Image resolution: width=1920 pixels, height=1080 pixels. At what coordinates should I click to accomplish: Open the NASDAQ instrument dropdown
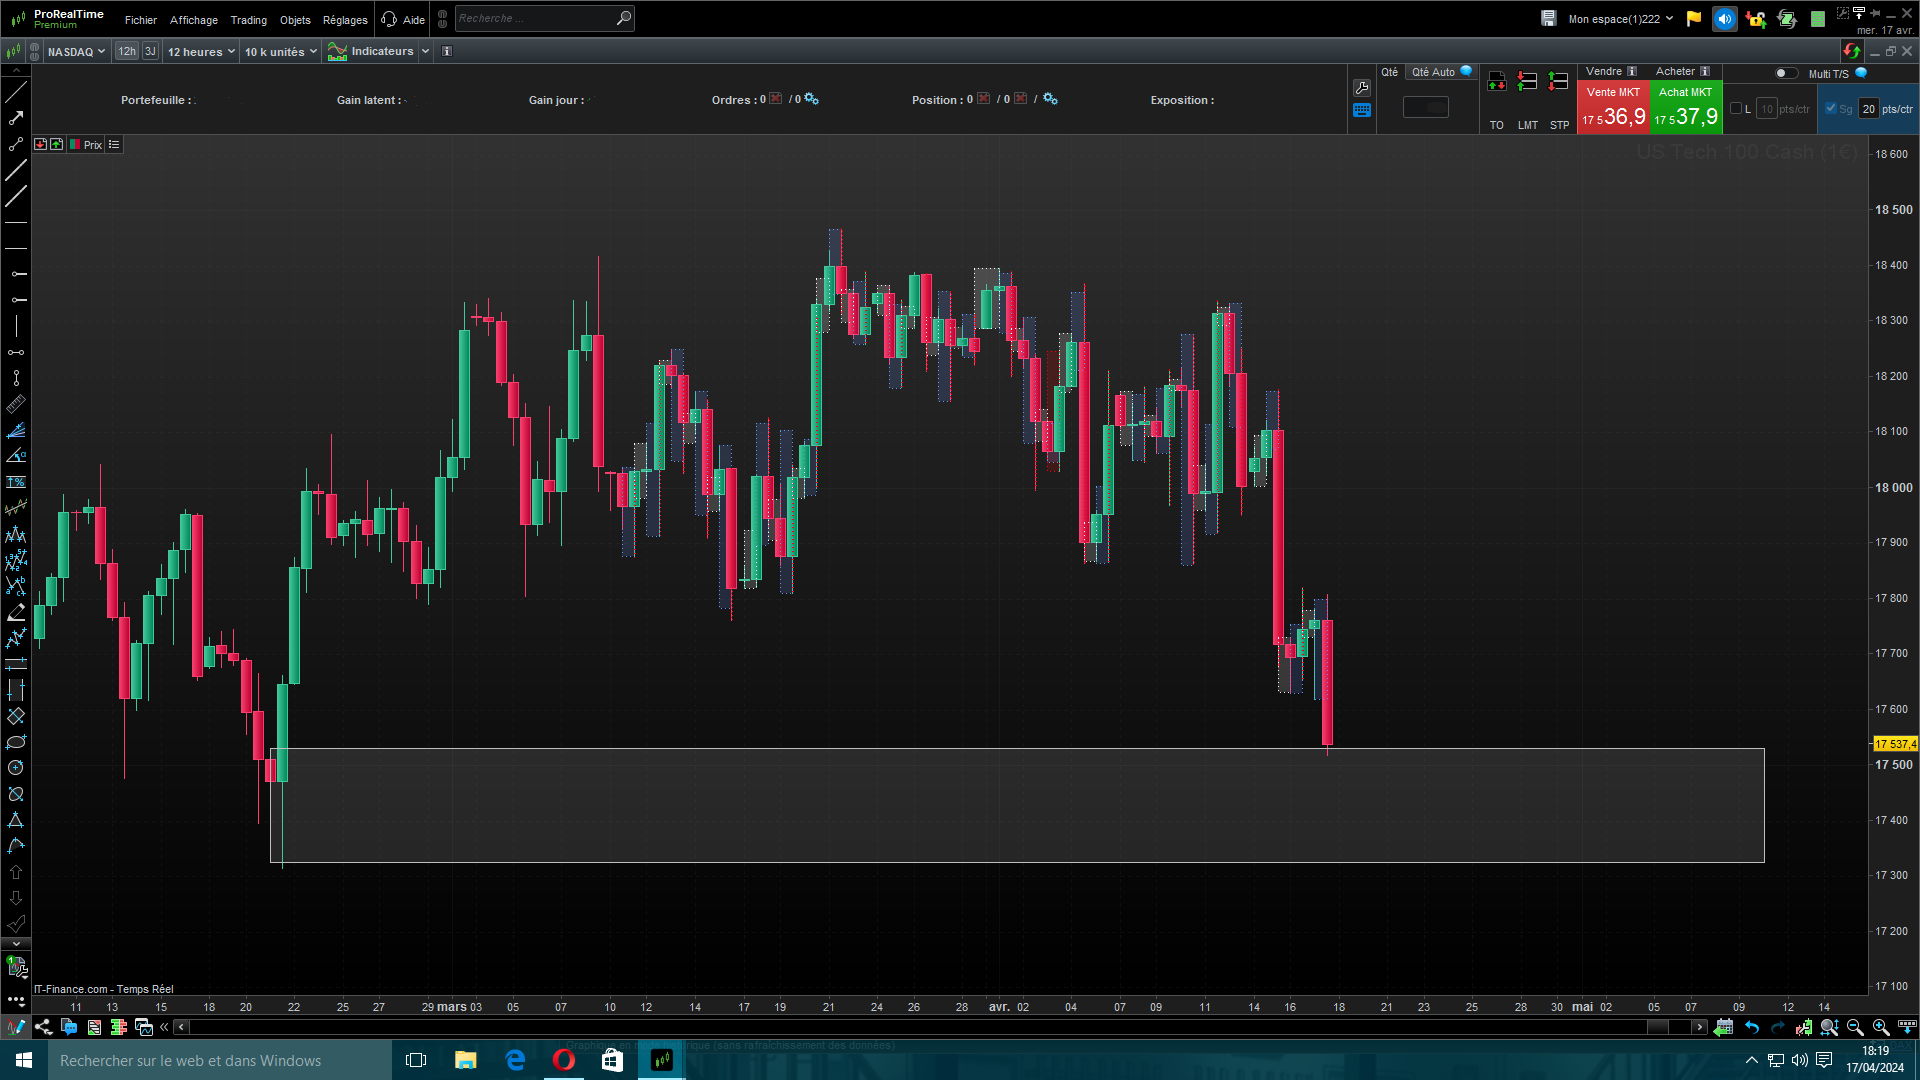tap(76, 52)
